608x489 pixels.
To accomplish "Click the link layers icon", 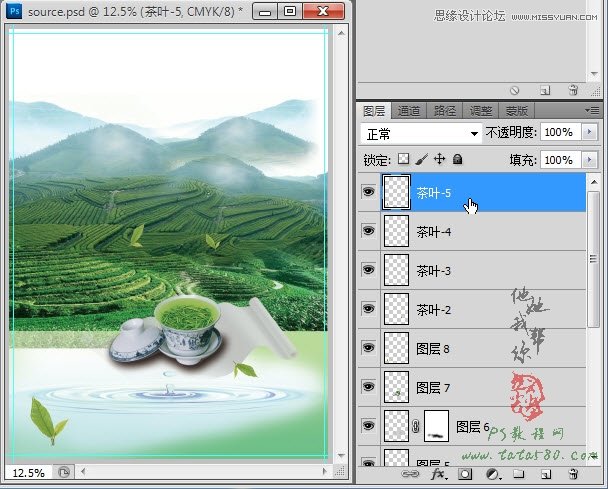I will pyautogui.click(x=409, y=474).
